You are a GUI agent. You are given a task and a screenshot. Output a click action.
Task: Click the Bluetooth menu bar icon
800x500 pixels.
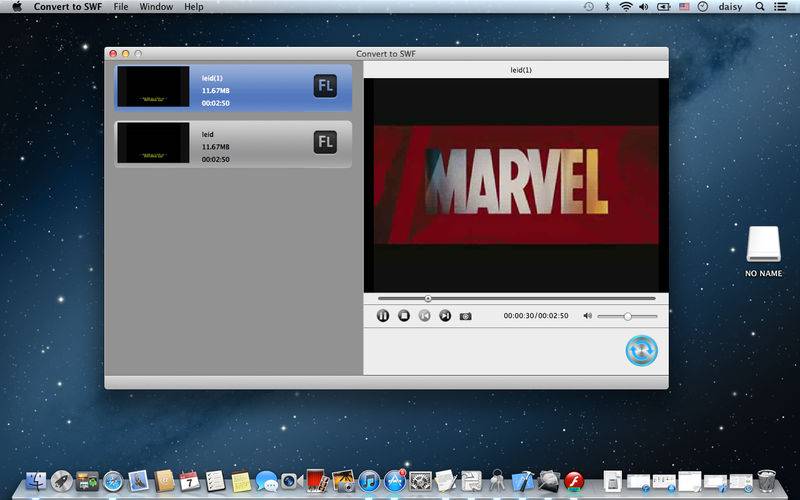[607, 7]
